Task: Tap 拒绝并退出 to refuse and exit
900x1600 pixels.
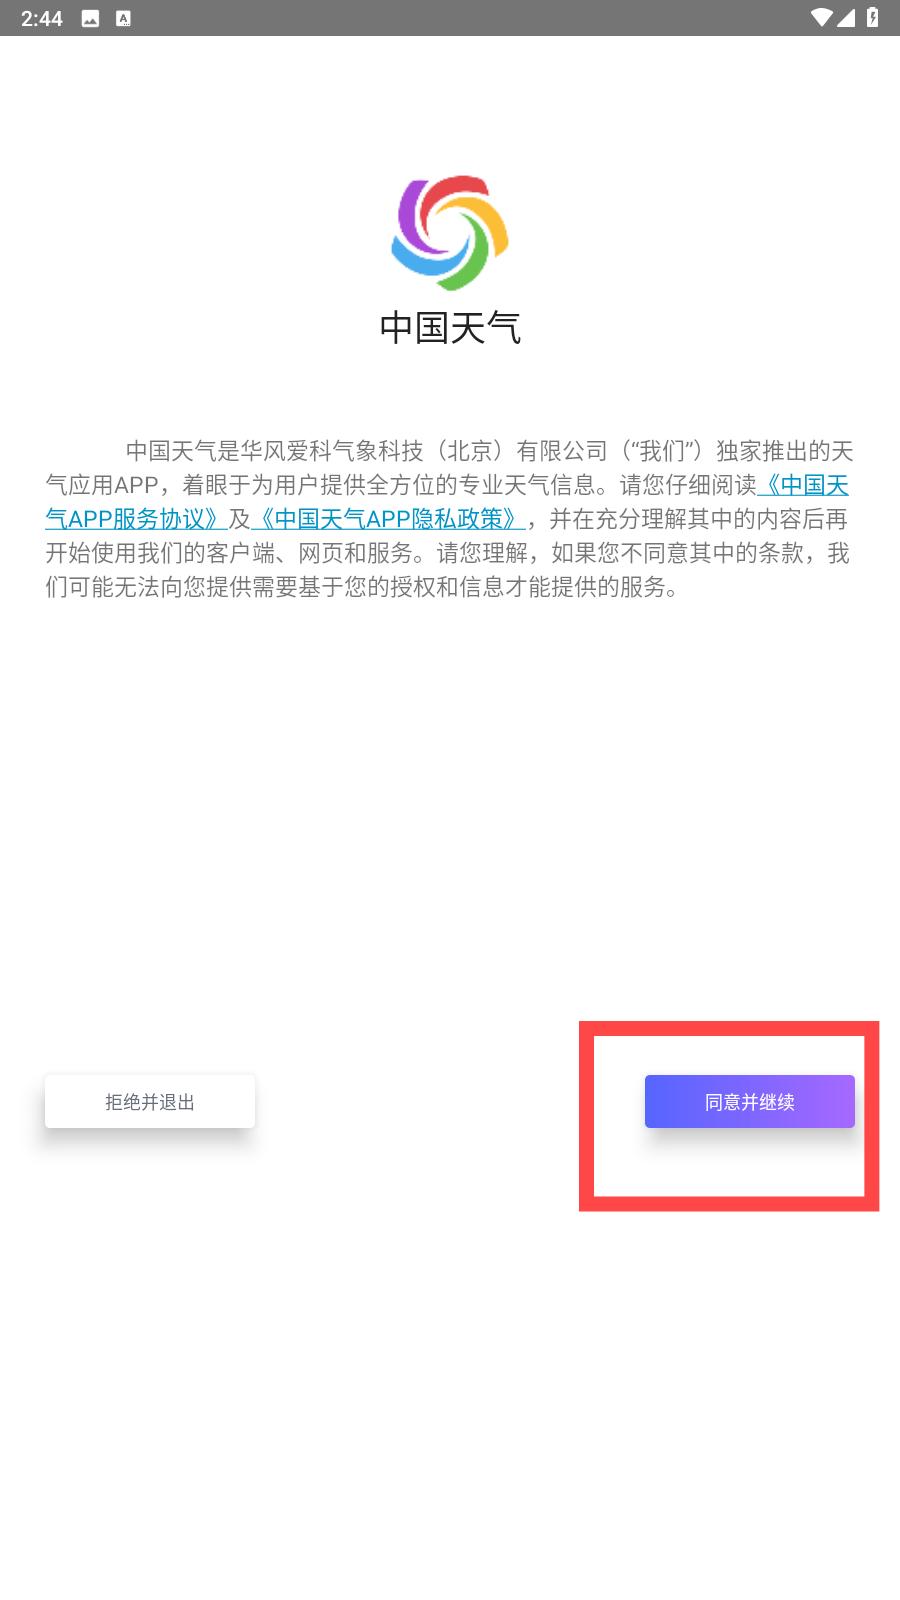Action: (150, 1101)
